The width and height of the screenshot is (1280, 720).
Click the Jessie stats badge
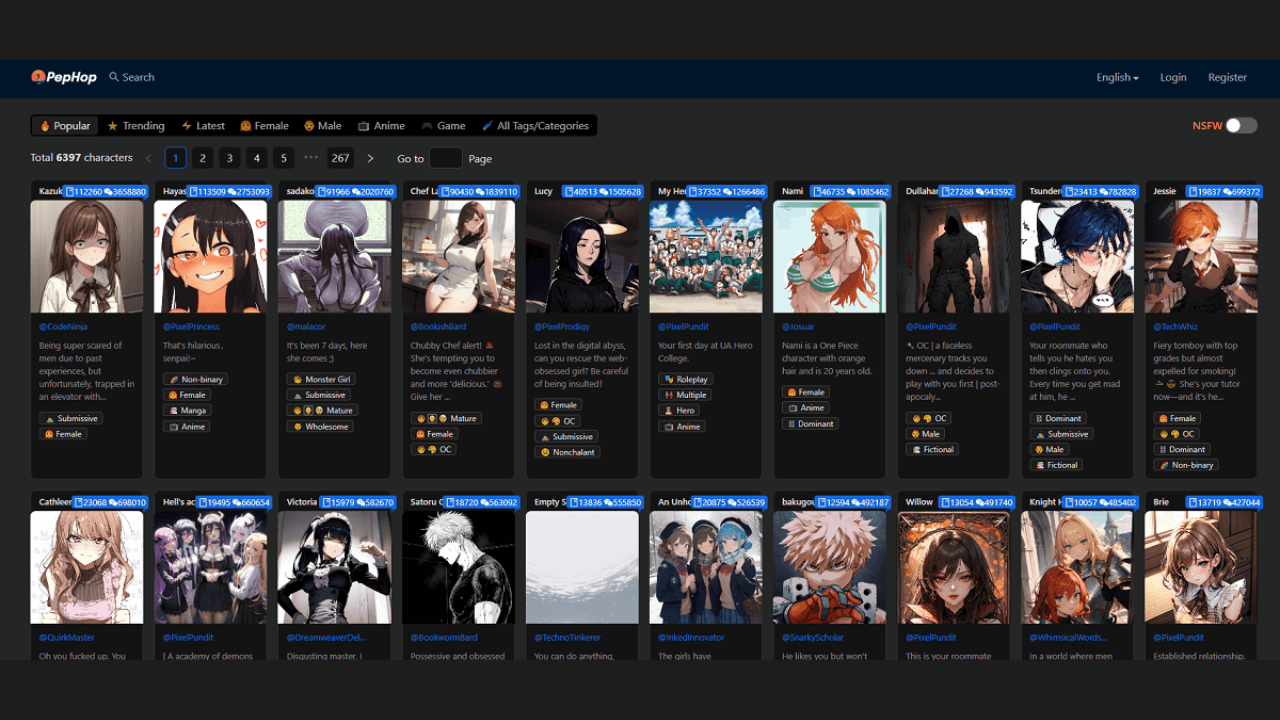coord(1224,191)
